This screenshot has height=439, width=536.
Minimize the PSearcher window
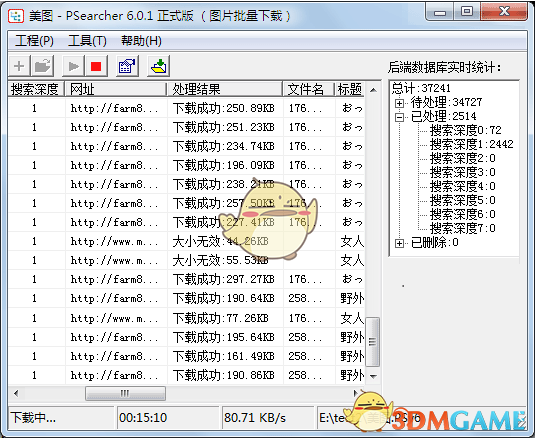pos(440,12)
